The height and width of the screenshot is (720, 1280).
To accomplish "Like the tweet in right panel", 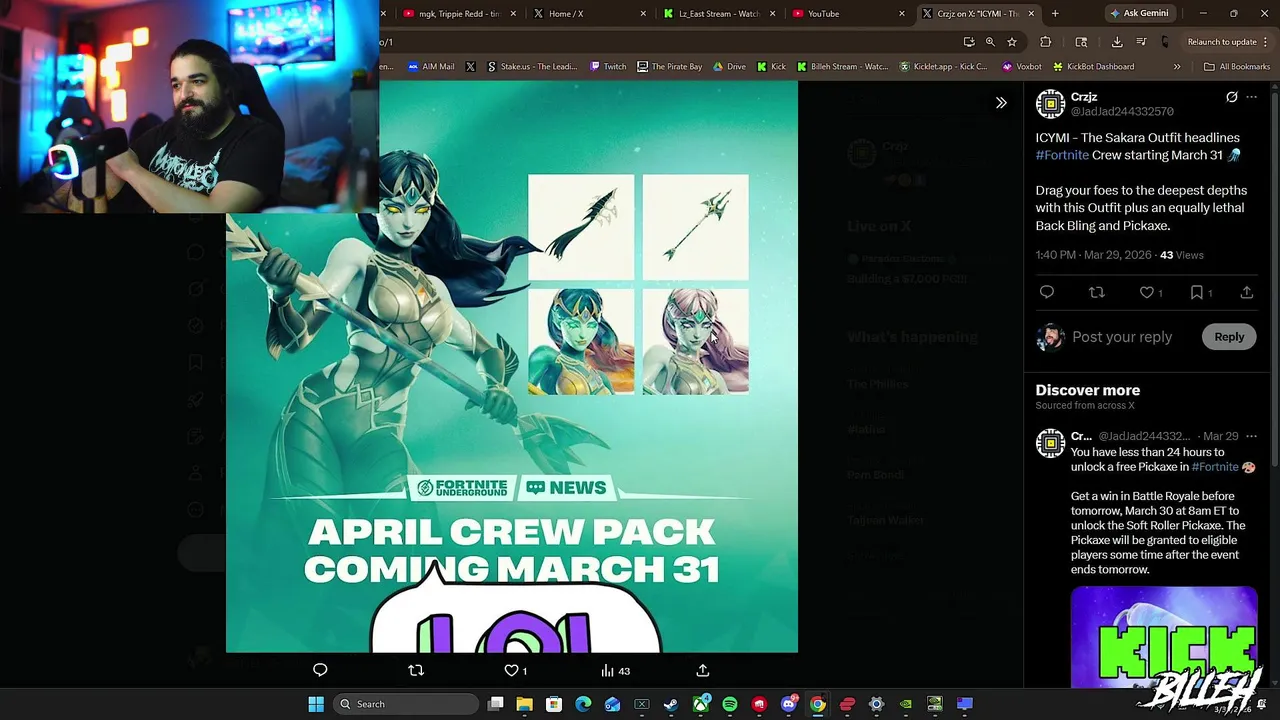I will tap(1147, 292).
